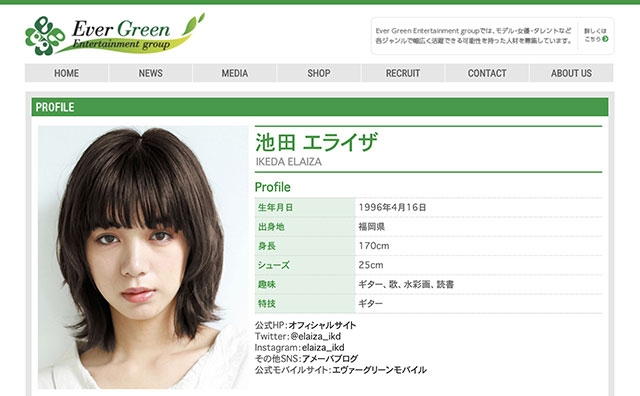Click the Ever Green Entertainment group wordmark
This screenshot has height=396, width=640.
coord(121,35)
